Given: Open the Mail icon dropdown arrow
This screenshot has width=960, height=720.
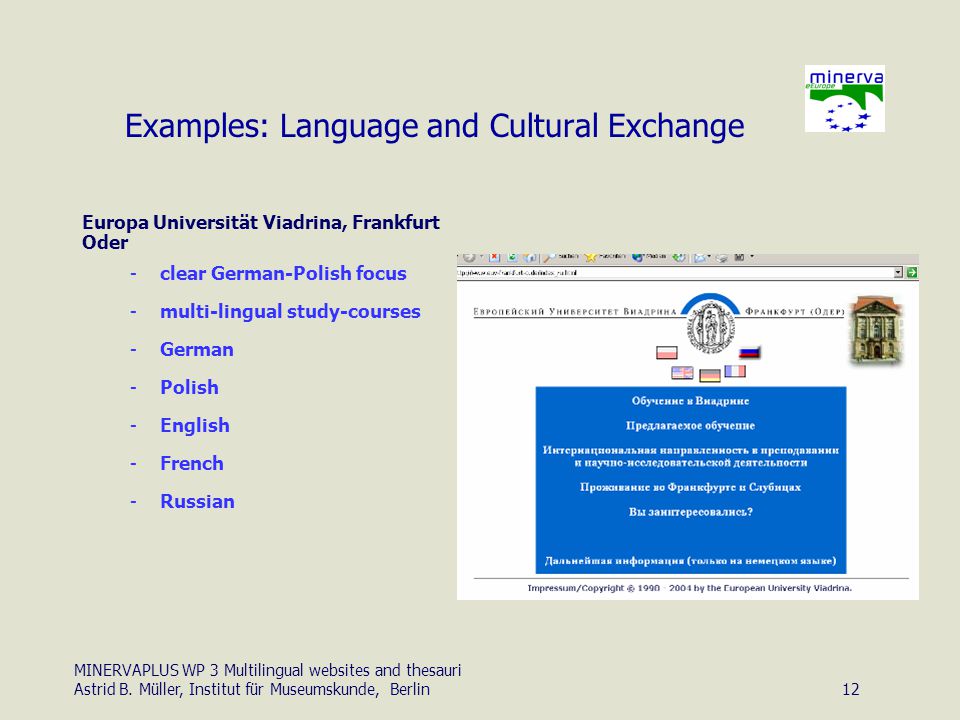Looking at the screenshot, I should pos(710,256).
